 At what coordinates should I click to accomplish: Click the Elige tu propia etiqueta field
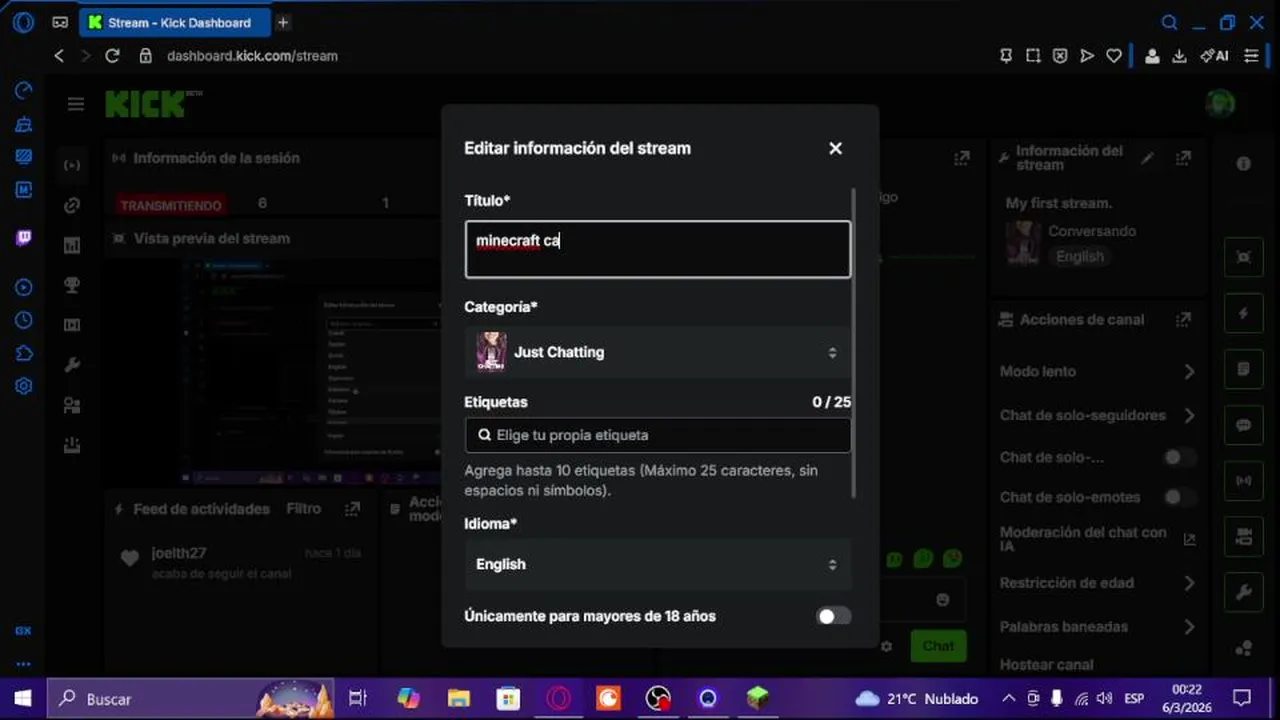(x=658, y=435)
